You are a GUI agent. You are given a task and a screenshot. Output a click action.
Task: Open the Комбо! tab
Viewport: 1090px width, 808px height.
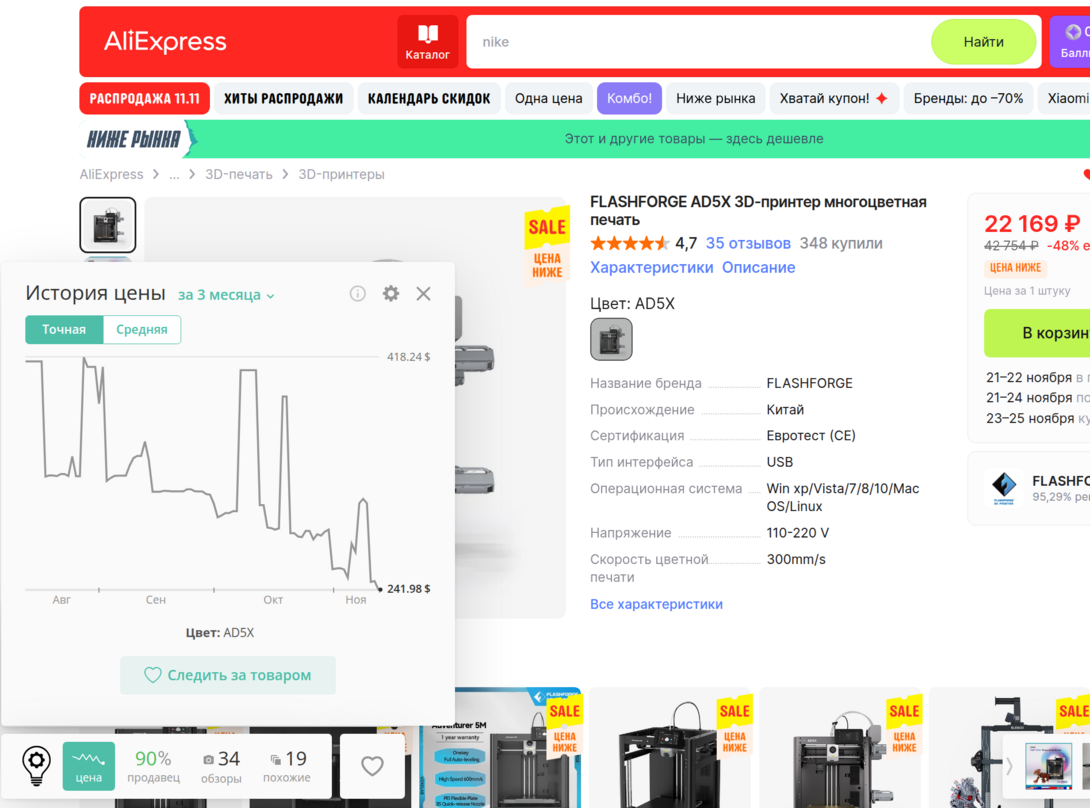point(629,99)
